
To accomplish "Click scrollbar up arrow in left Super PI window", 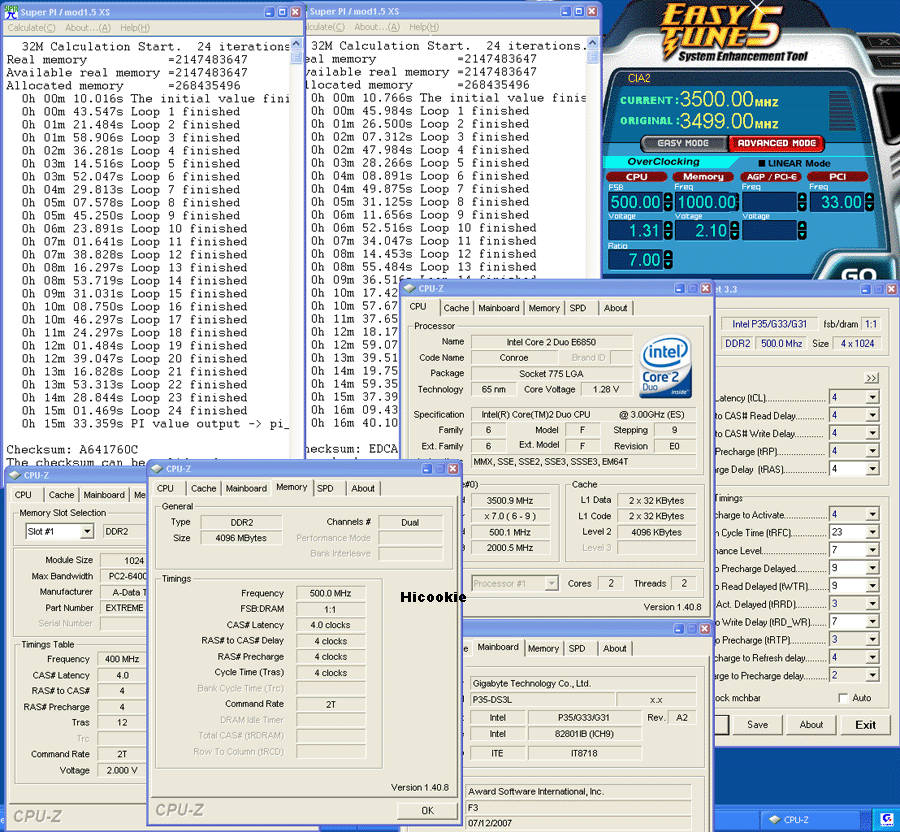I will click(296, 44).
